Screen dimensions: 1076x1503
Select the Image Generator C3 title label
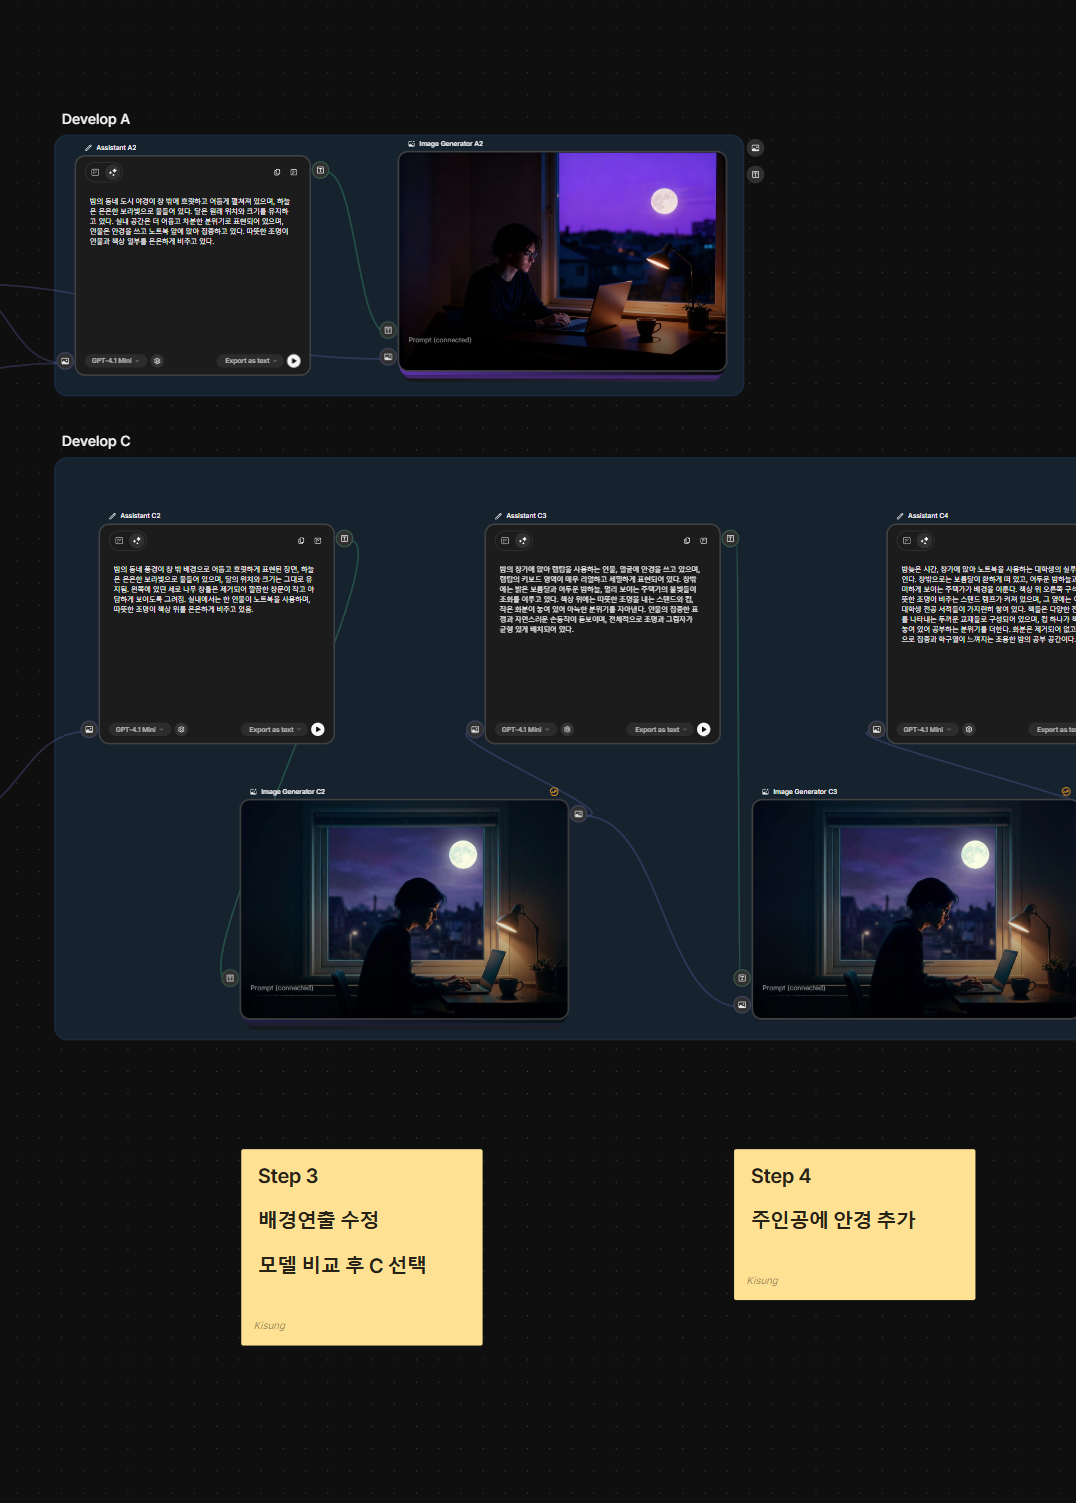pos(805,792)
